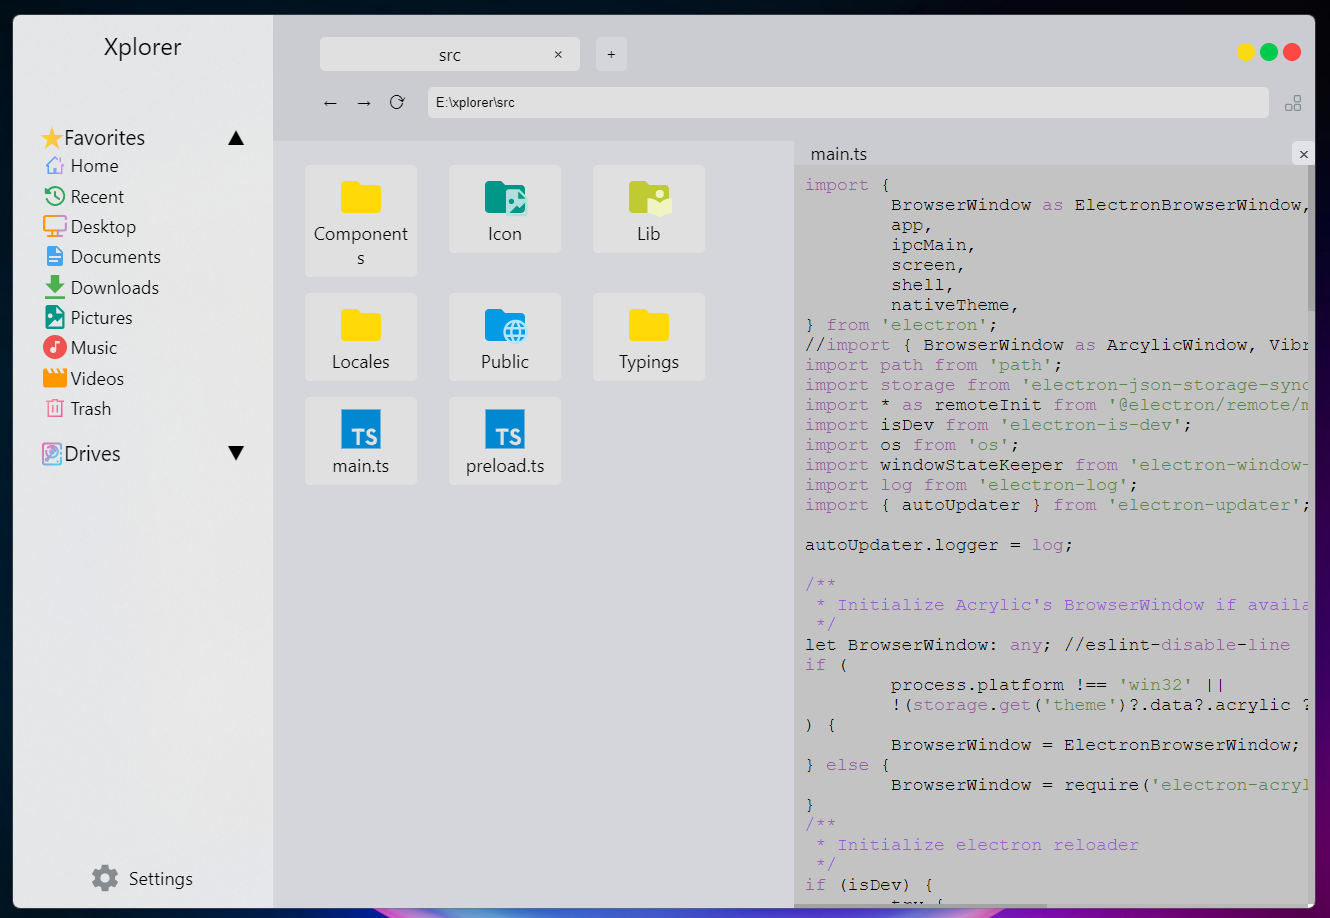
Task: Collapse the Favorites section arrow
Action: click(236, 138)
